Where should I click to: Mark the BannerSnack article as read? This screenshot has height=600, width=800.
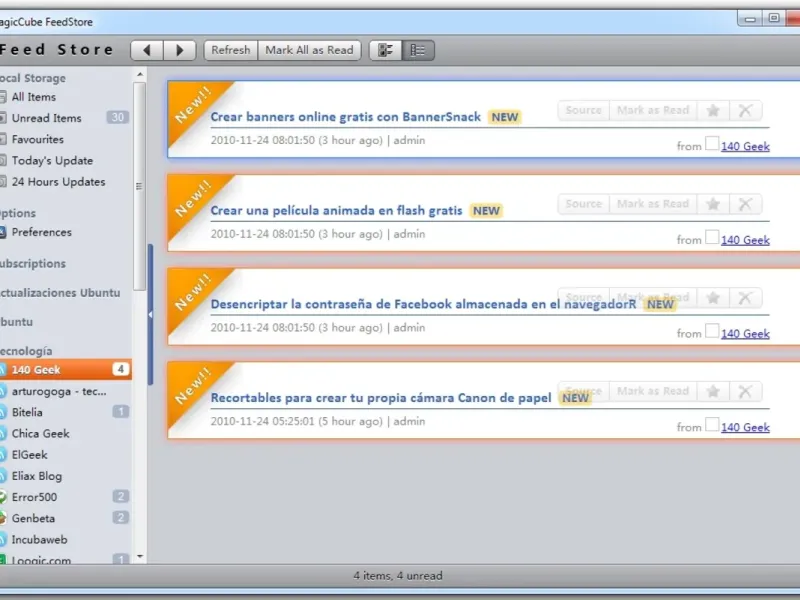653,110
